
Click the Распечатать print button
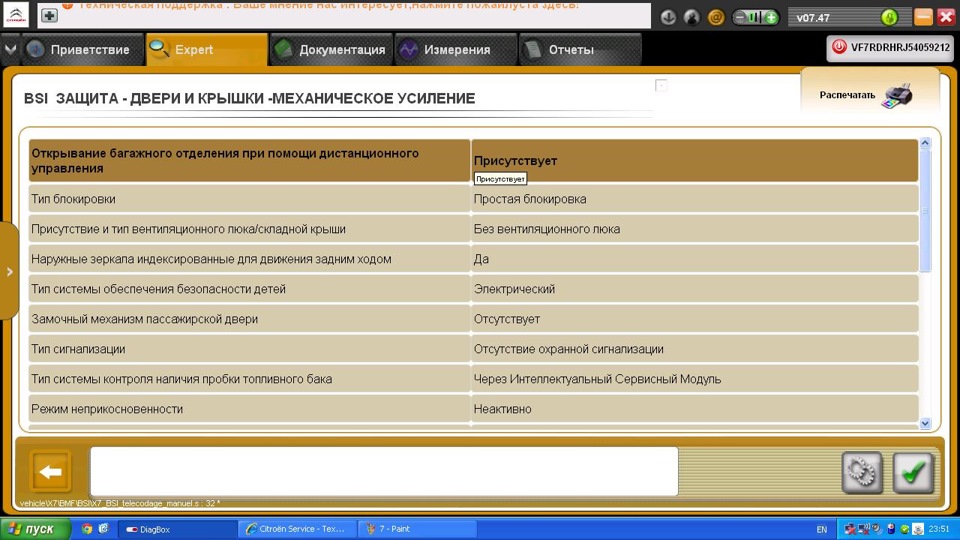click(869, 95)
